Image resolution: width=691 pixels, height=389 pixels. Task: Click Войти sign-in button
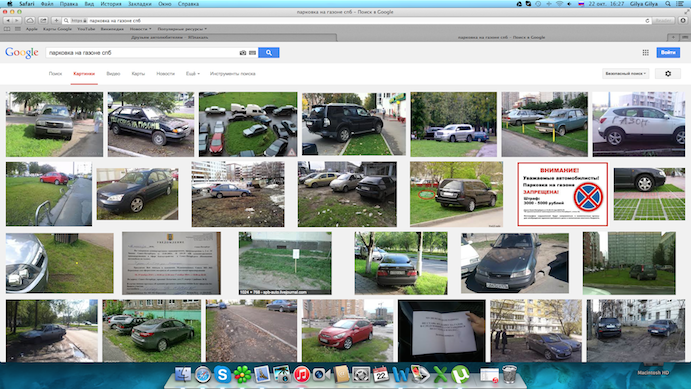coord(668,52)
